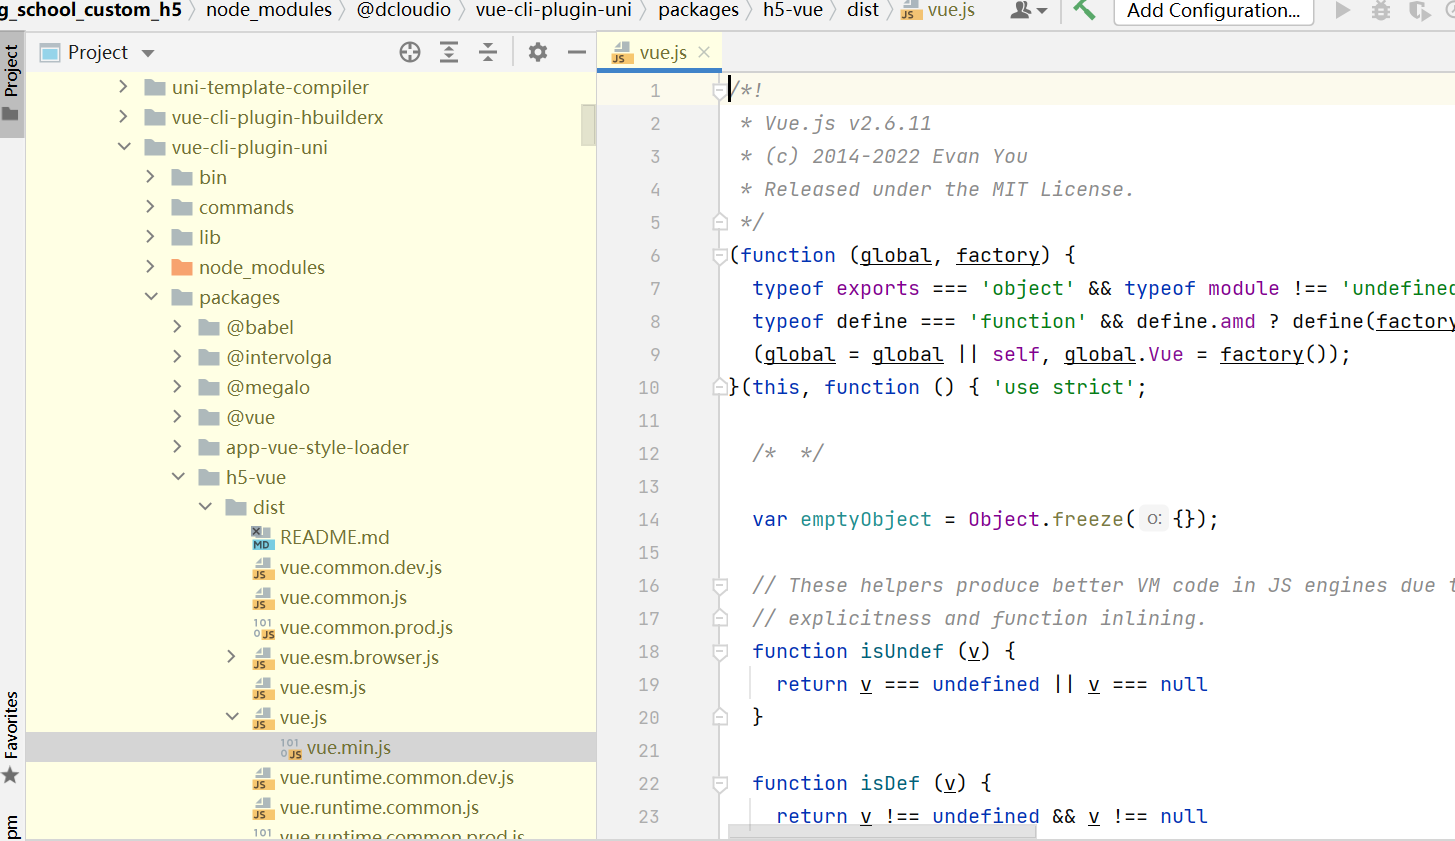Fold the comment block starting at line 16
The height and width of the screenshot is (841, 1455).
[x=720, y=586]
